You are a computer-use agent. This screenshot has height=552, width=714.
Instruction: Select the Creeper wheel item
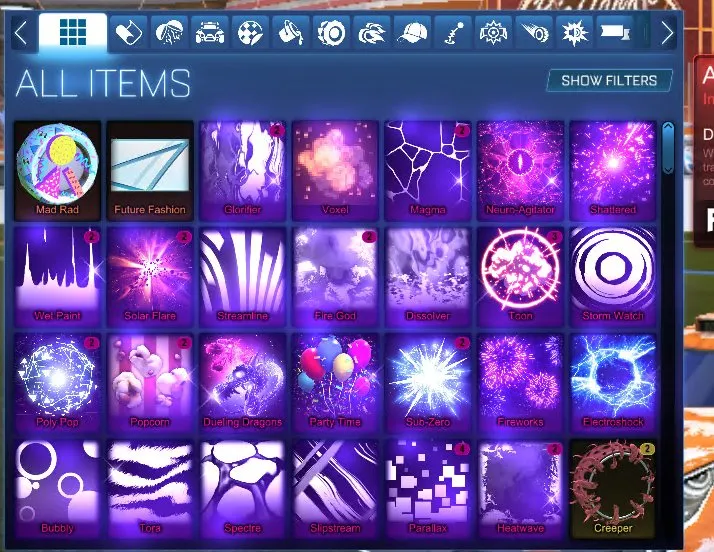(613, 489)
